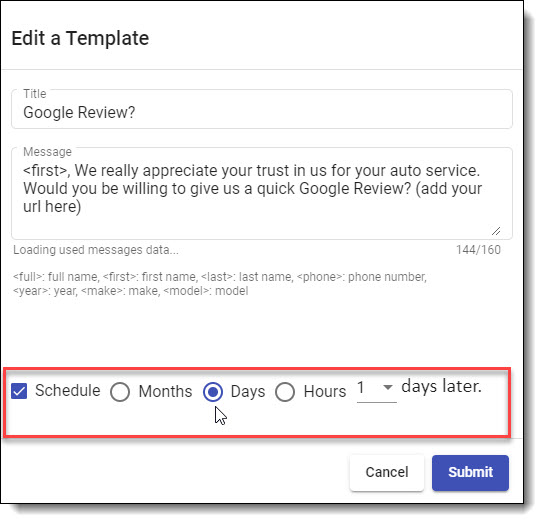Click the Loading used messages data text
Viewport: 544px width, 524px height.
click(96, 250)
